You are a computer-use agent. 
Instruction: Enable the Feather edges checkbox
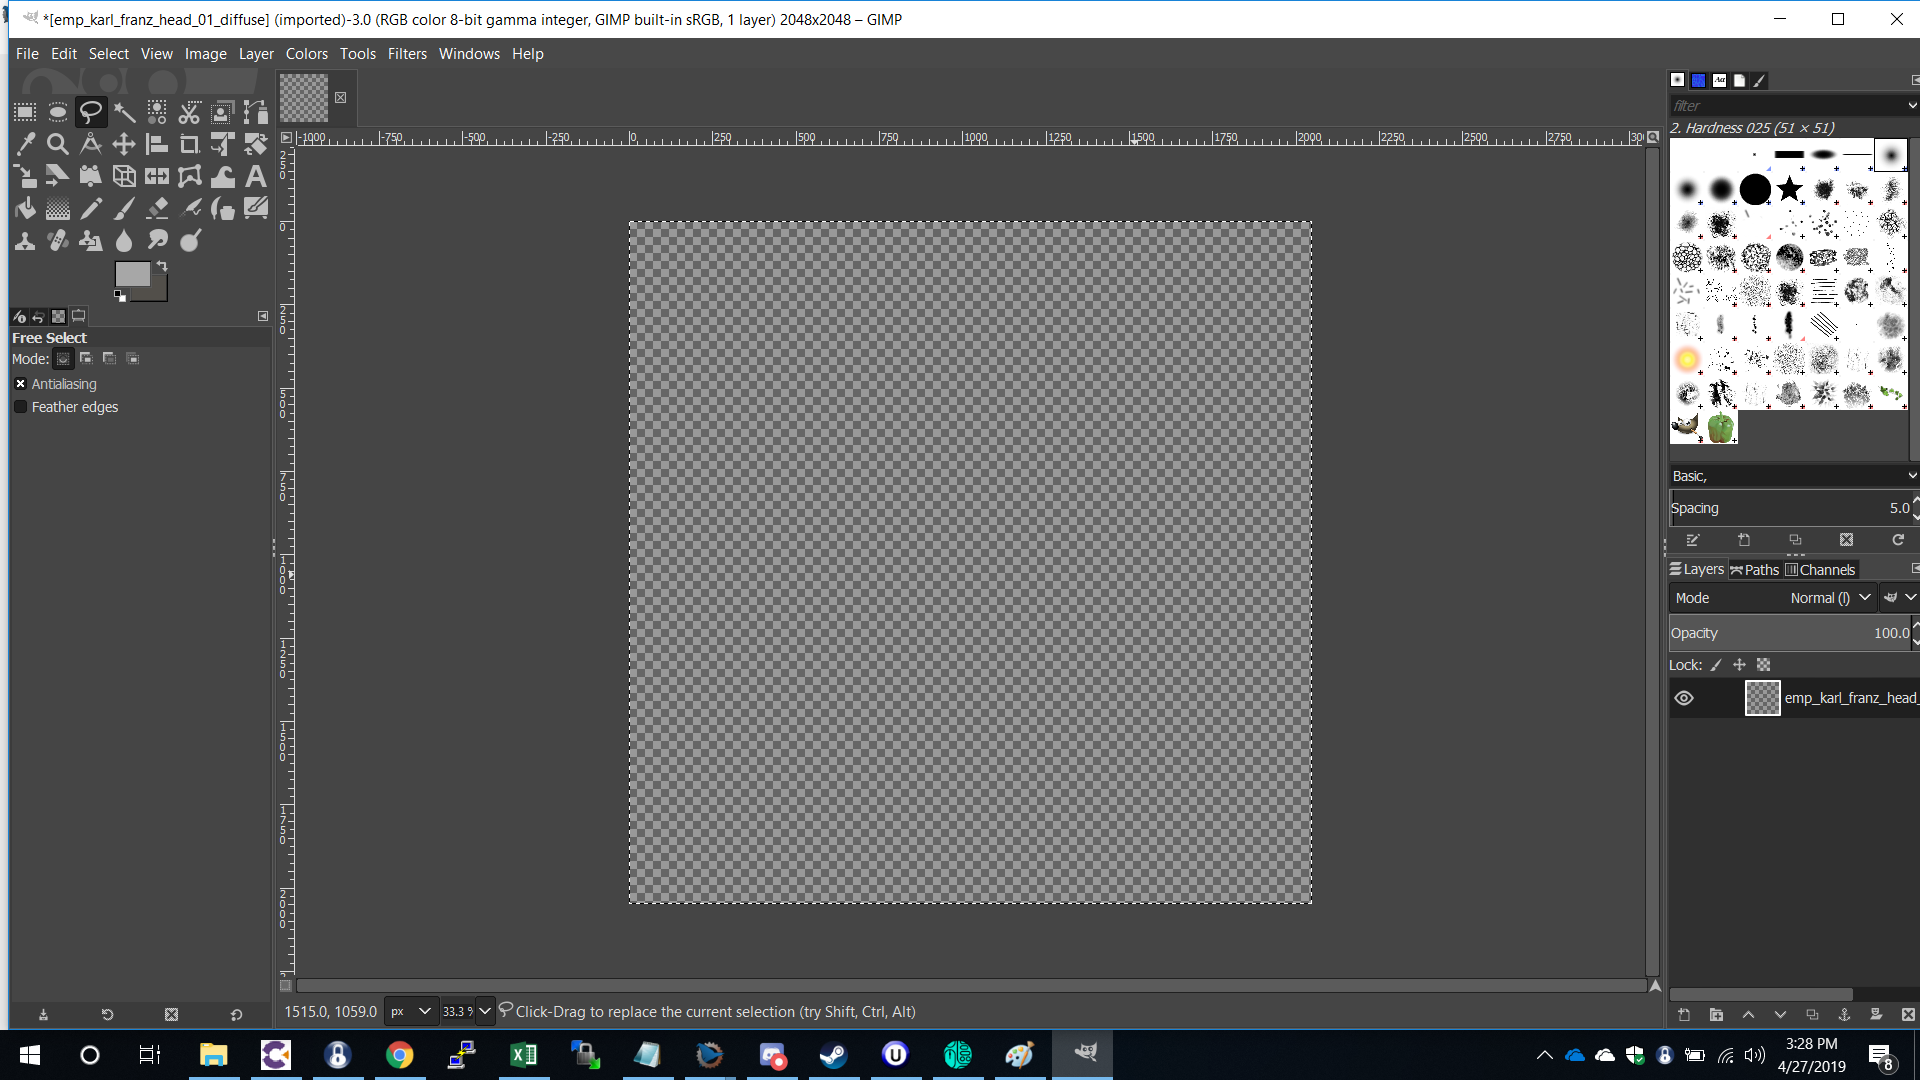(20, 407)
